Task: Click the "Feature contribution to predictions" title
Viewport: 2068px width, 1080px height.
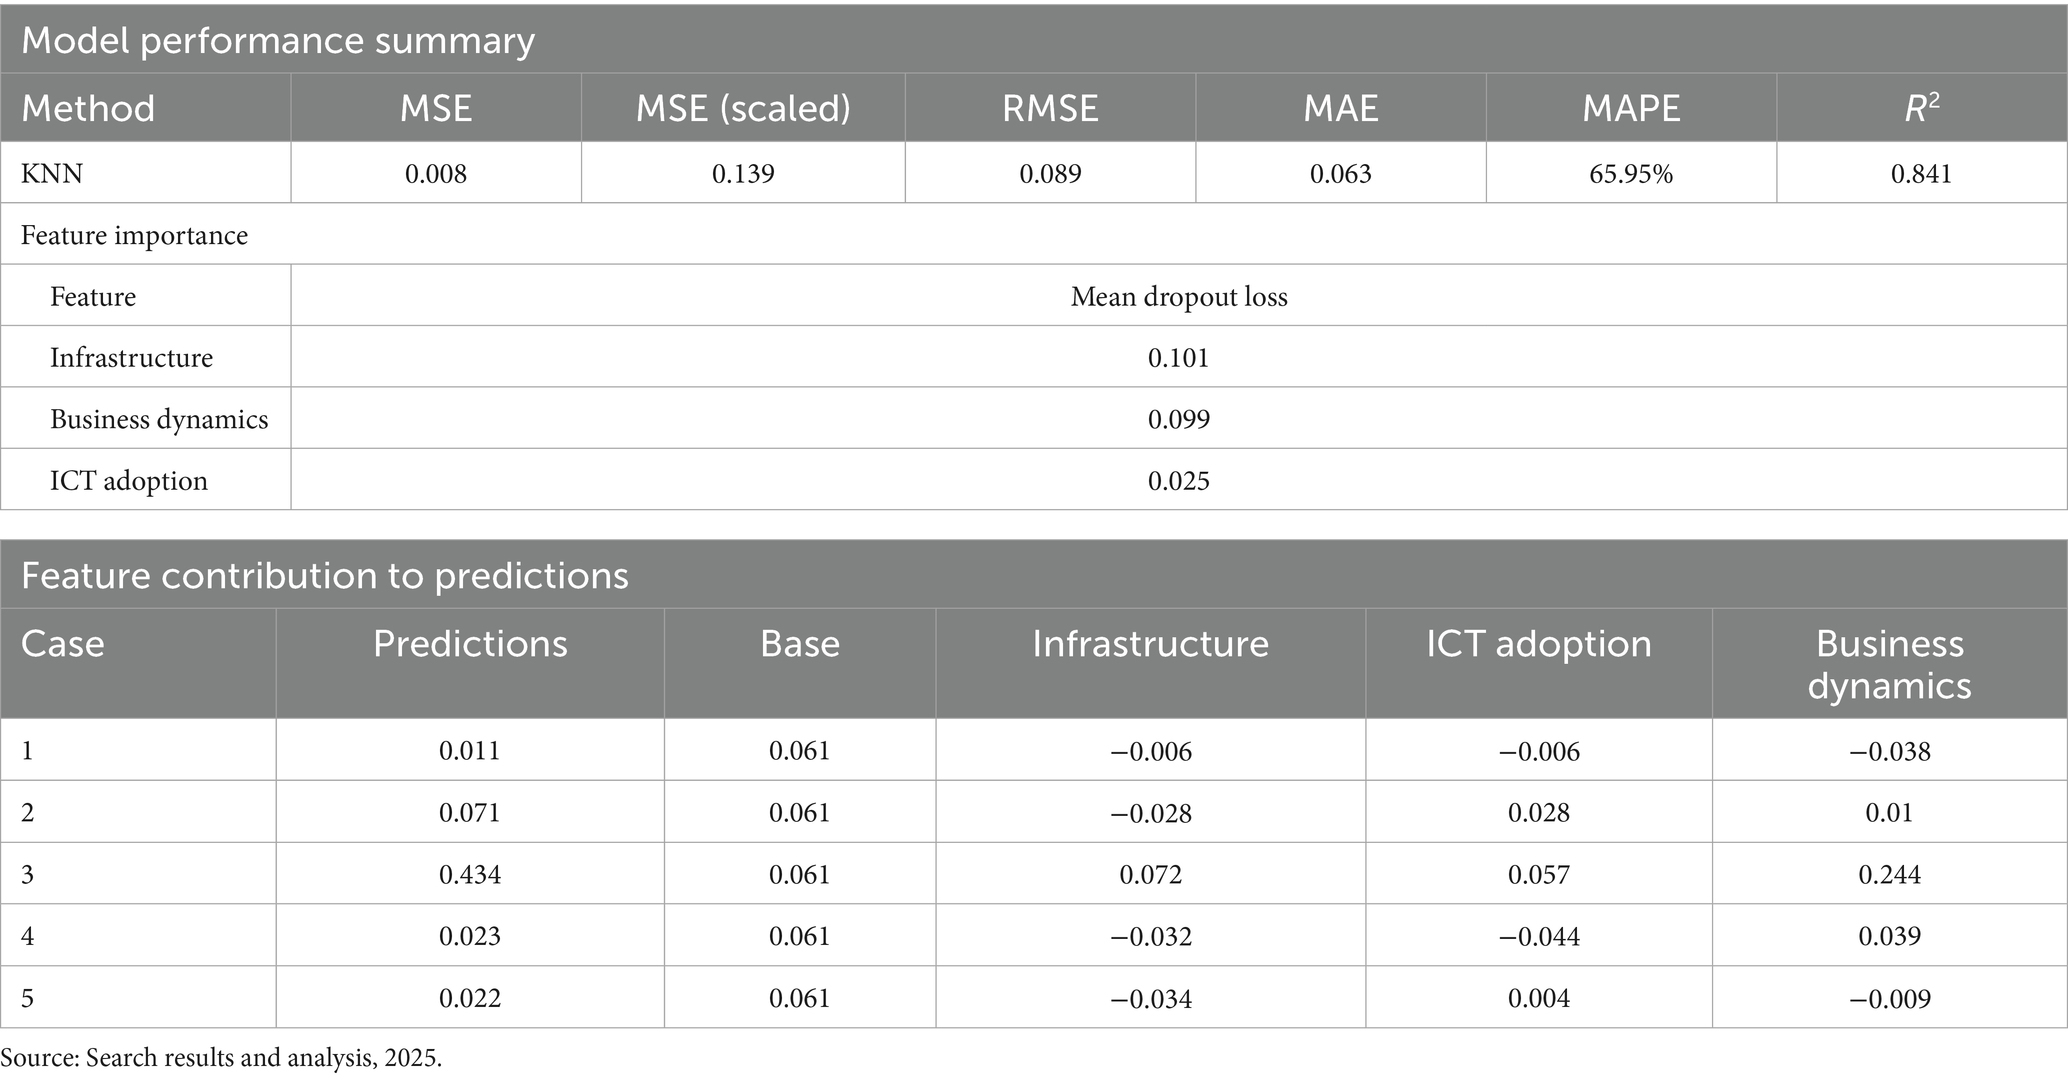Action: click(x=325, y=576)
